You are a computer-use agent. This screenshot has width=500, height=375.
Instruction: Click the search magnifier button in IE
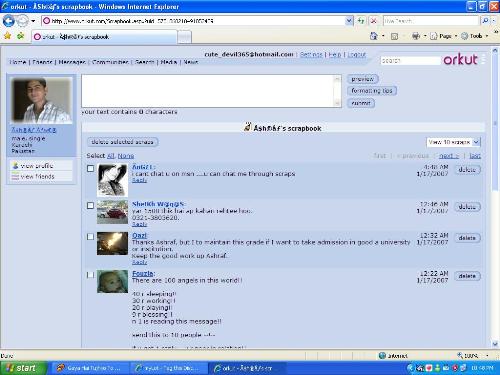click(485, 21)
